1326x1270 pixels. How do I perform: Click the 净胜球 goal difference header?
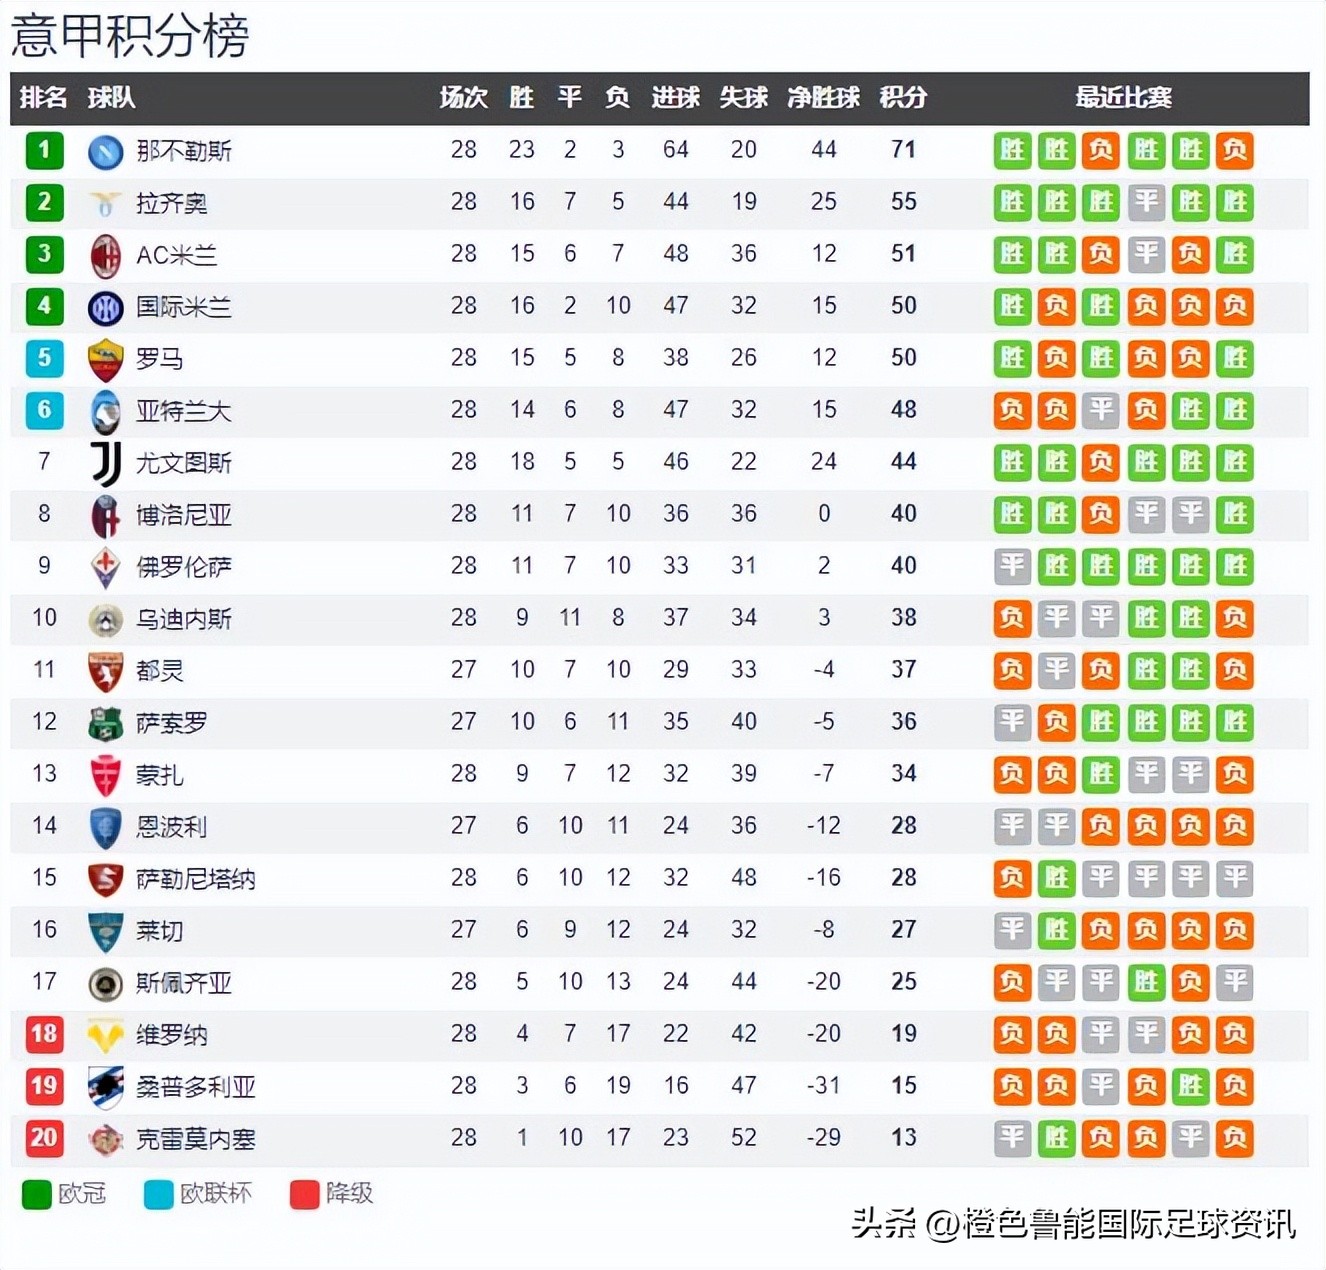823,98
